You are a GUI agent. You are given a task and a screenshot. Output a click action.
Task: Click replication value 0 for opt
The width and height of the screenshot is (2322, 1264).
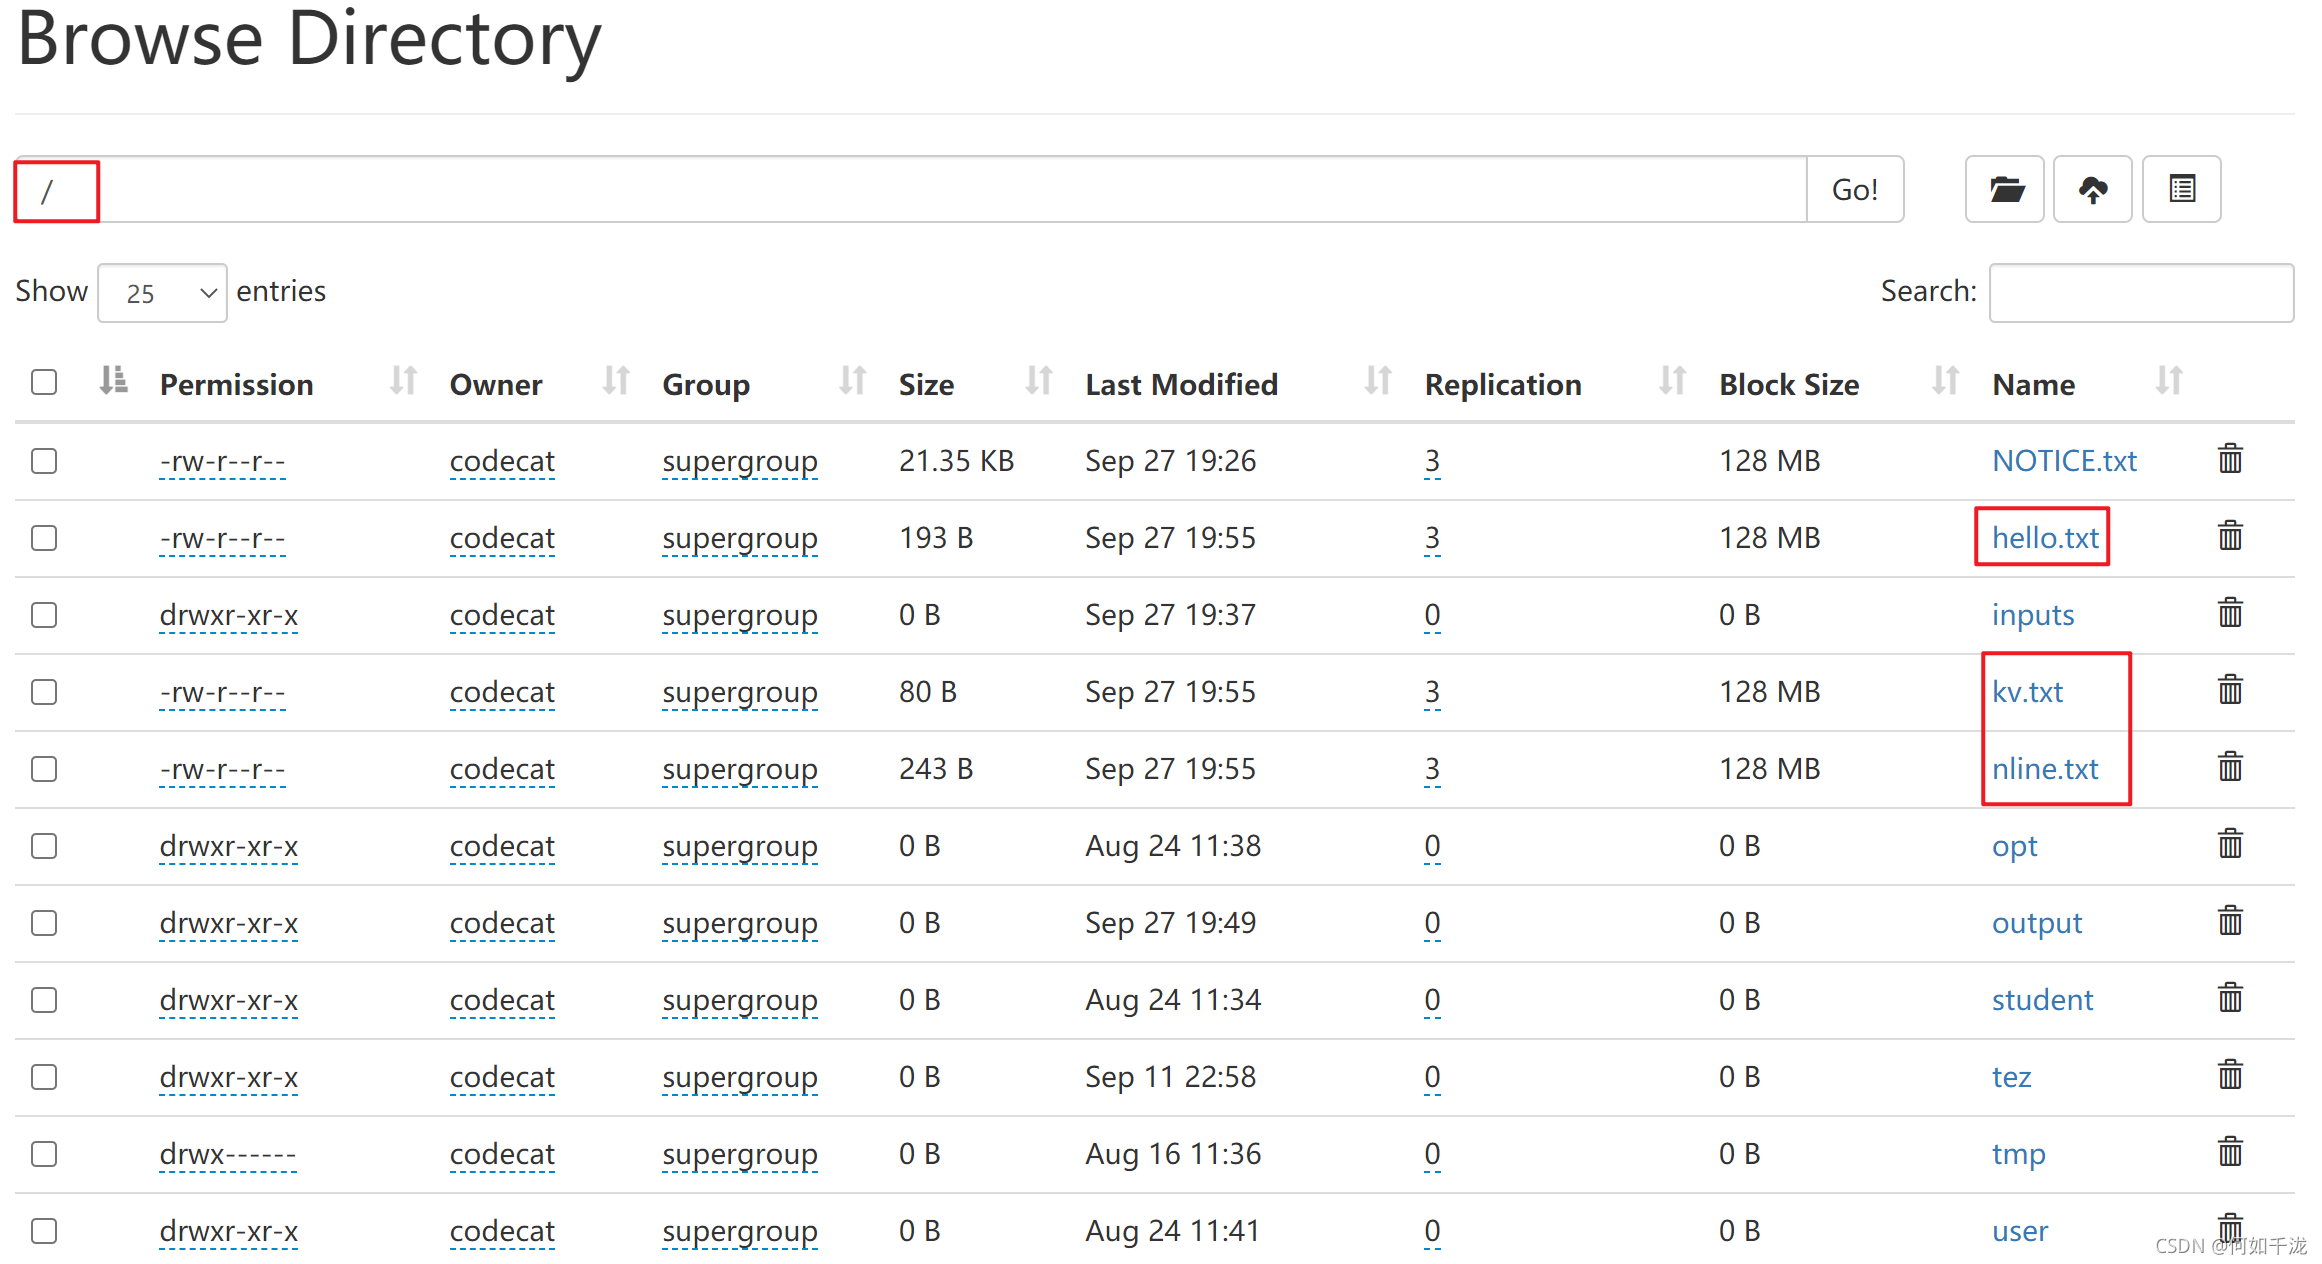(1432, 846)
